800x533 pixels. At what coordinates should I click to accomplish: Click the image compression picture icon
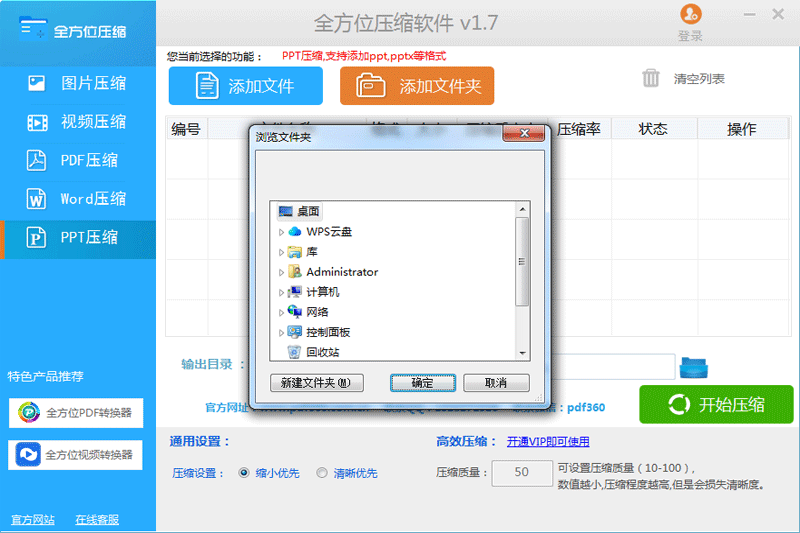[36, 83]
